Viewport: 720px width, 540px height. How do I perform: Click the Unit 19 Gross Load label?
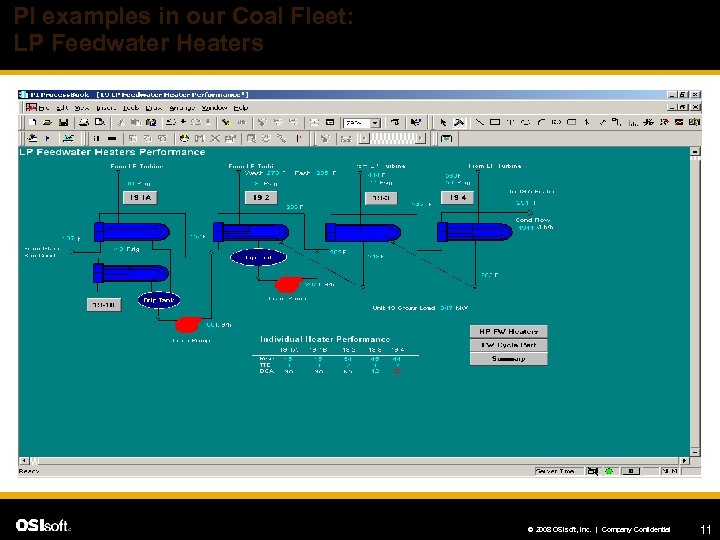click(x=404, y=308)
